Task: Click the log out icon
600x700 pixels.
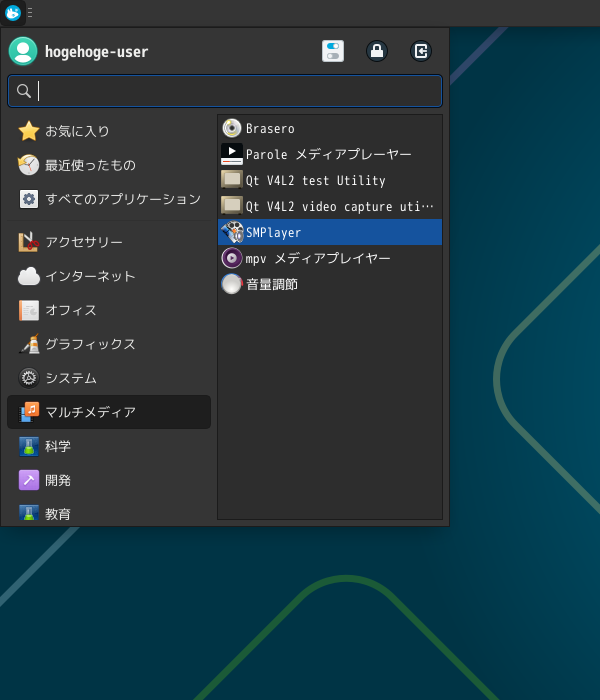Action: [421, 51]
